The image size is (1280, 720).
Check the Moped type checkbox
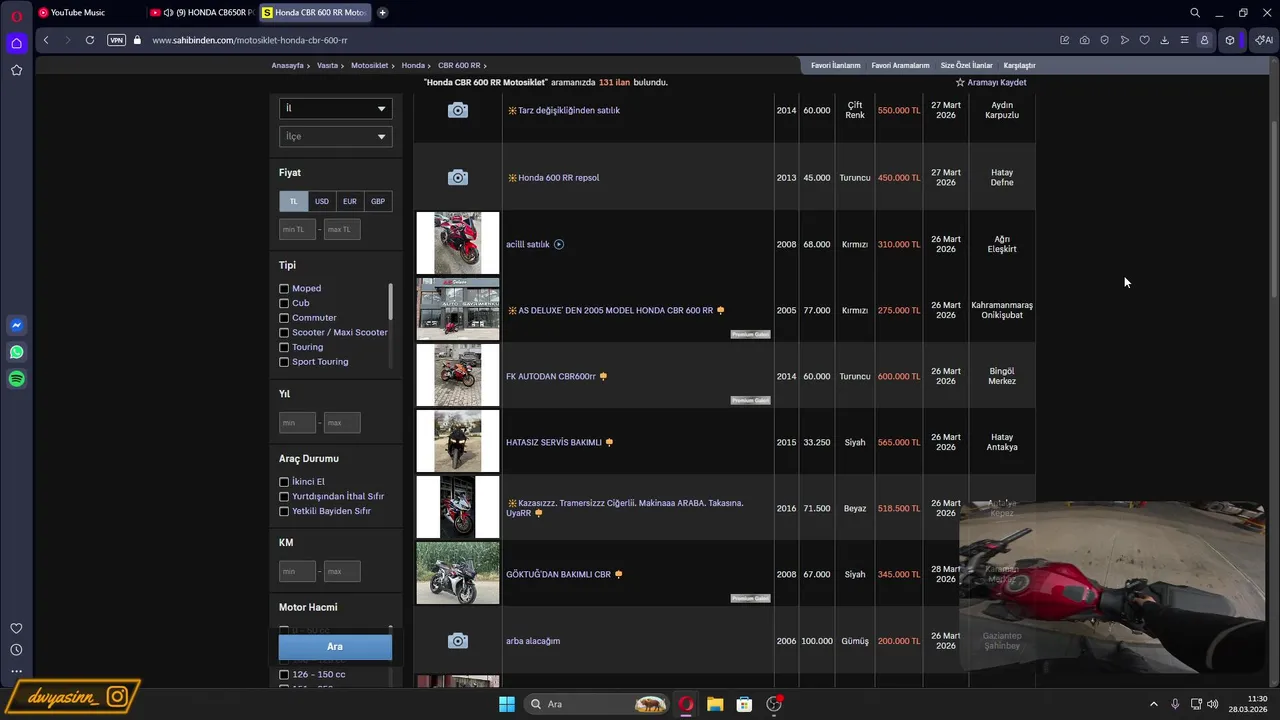tap(284, 289)
